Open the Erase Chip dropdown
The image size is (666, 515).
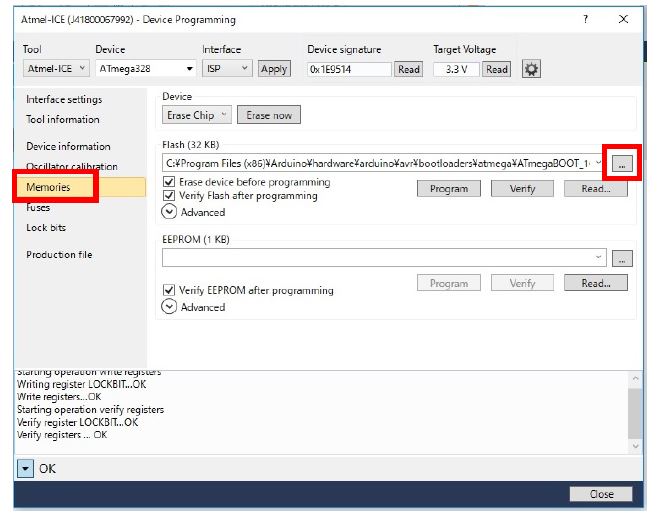(197, 115)
